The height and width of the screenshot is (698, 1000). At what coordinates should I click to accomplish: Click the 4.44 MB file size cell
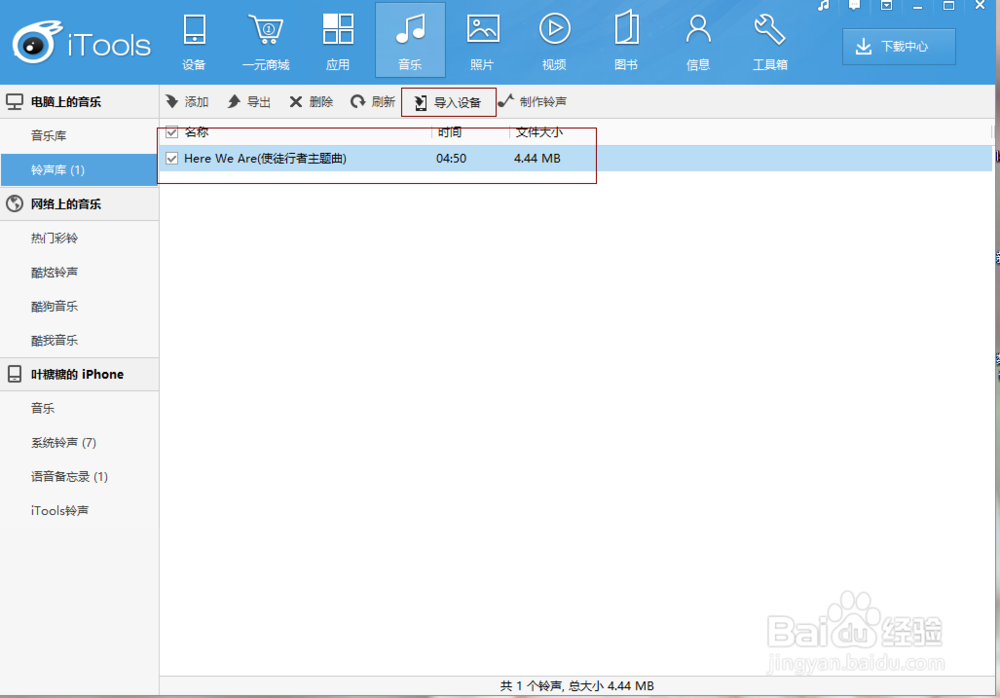(537, 158)
